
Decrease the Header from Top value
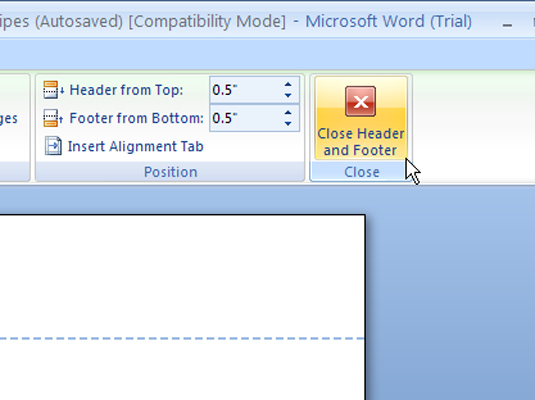pos(288,96)
